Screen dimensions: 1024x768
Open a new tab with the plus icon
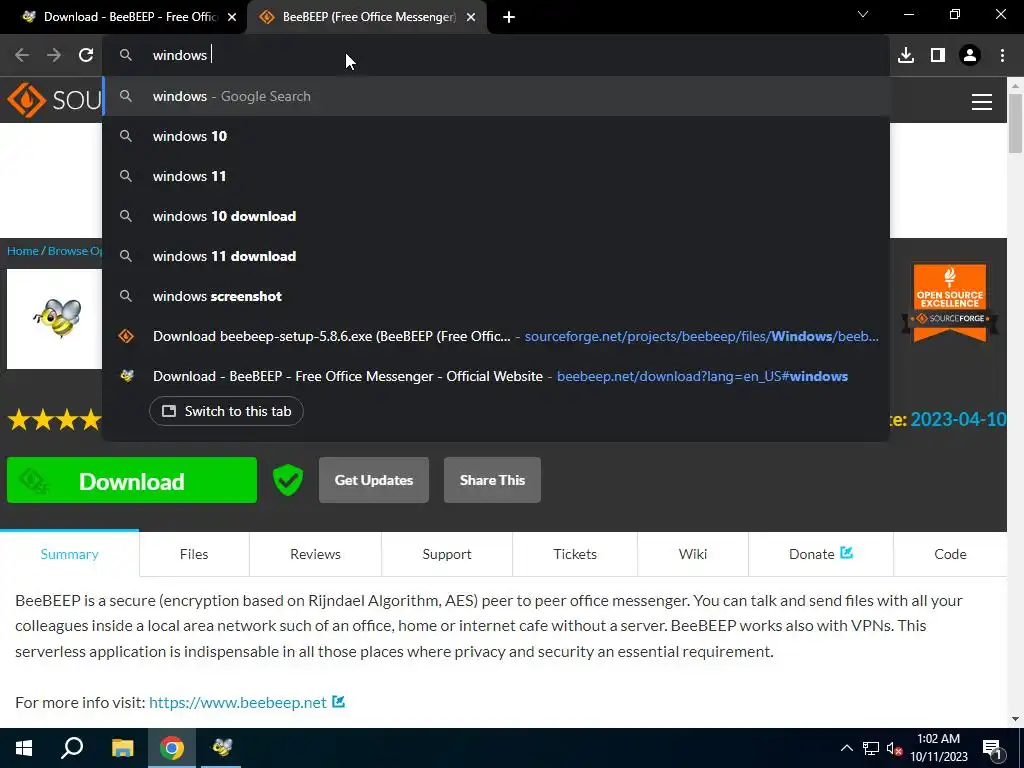tap(509, 18)
